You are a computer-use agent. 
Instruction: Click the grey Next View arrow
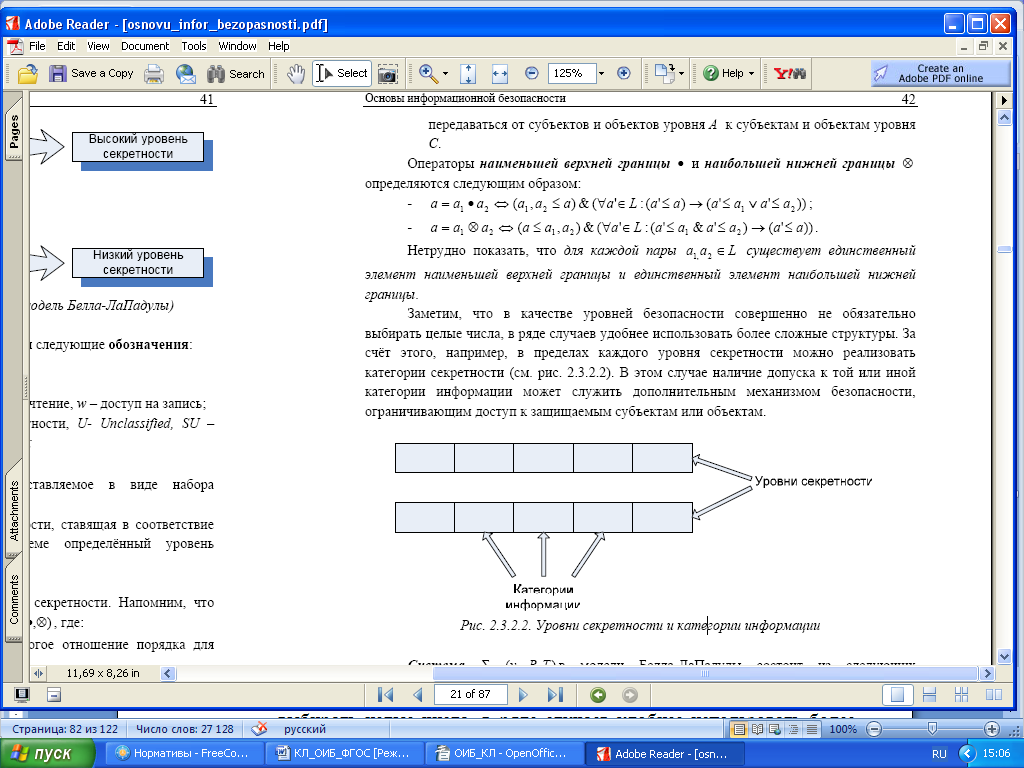click(630, 695)
